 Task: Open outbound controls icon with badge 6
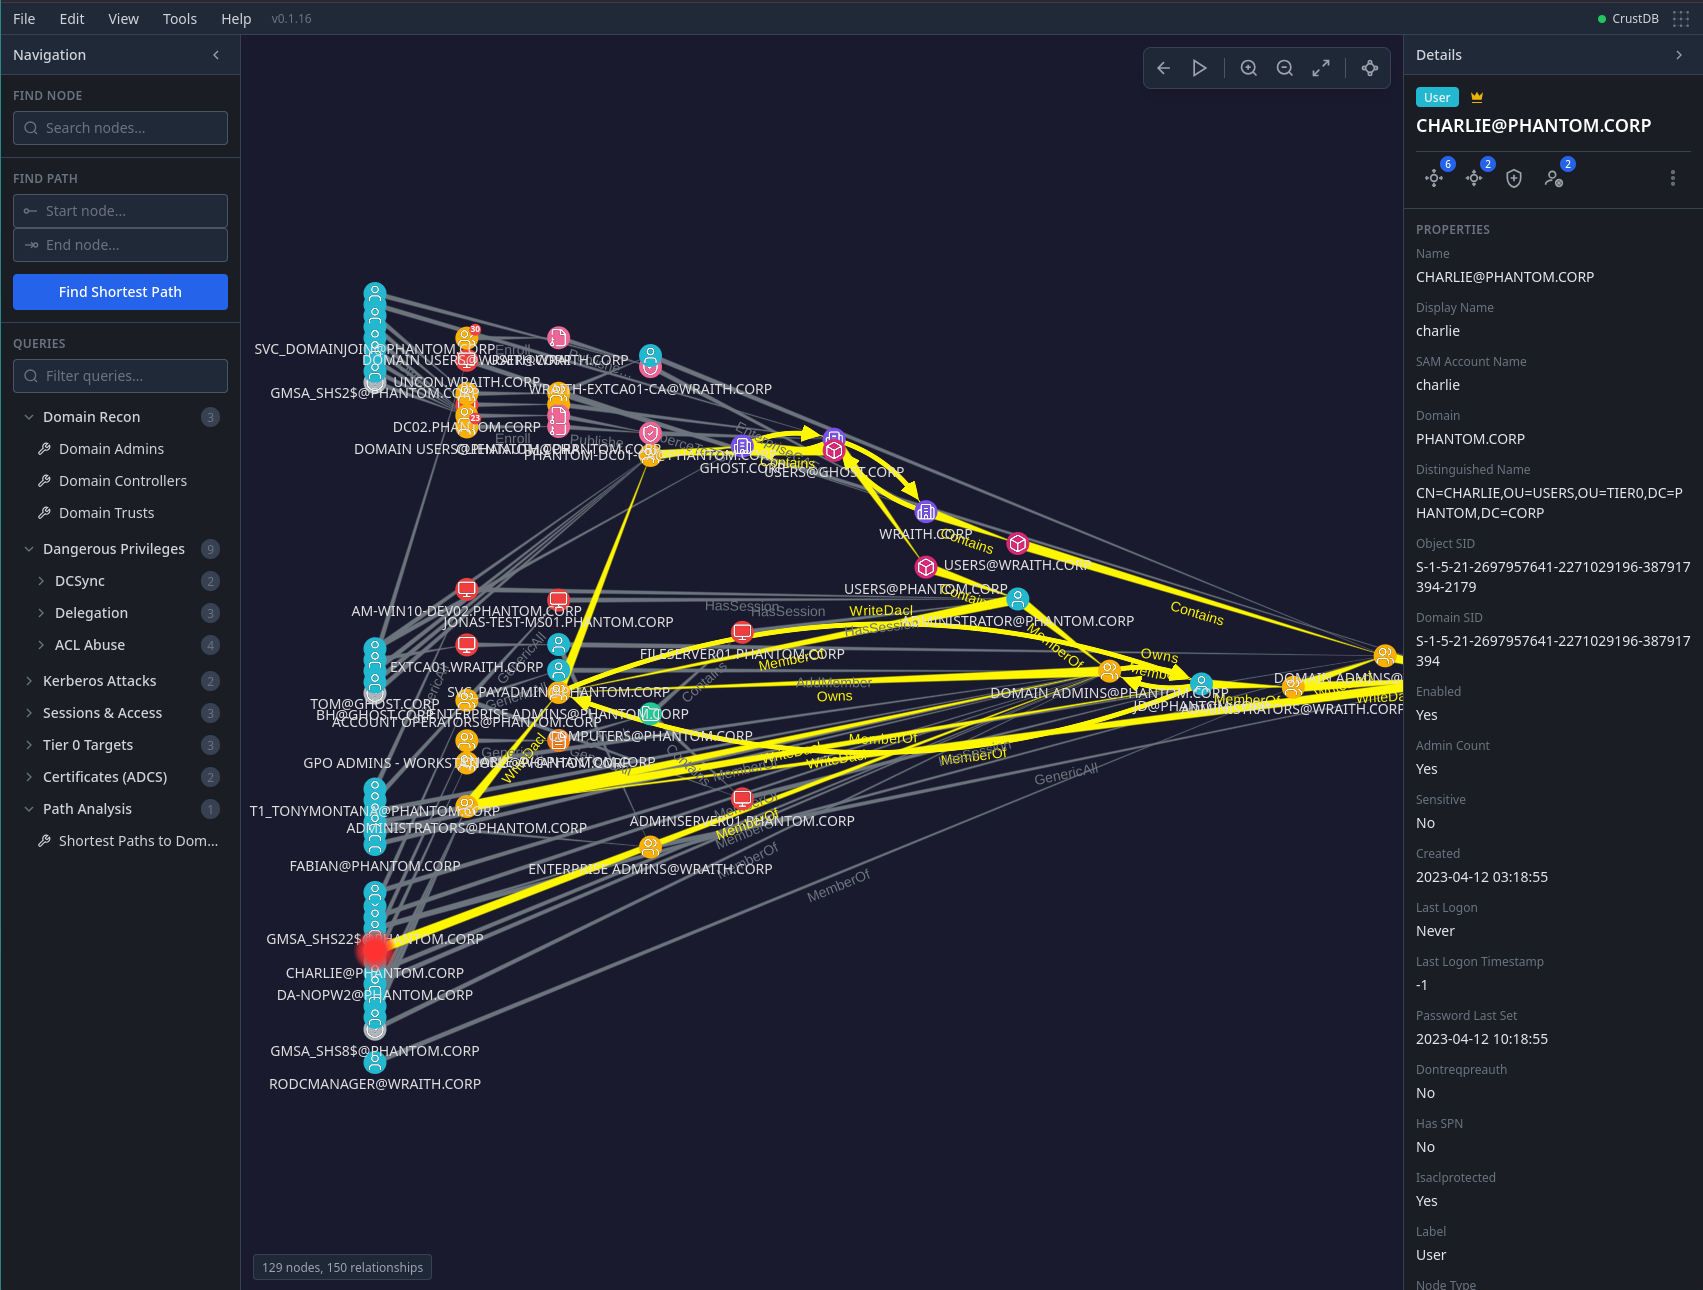(x=1434, y=178)
